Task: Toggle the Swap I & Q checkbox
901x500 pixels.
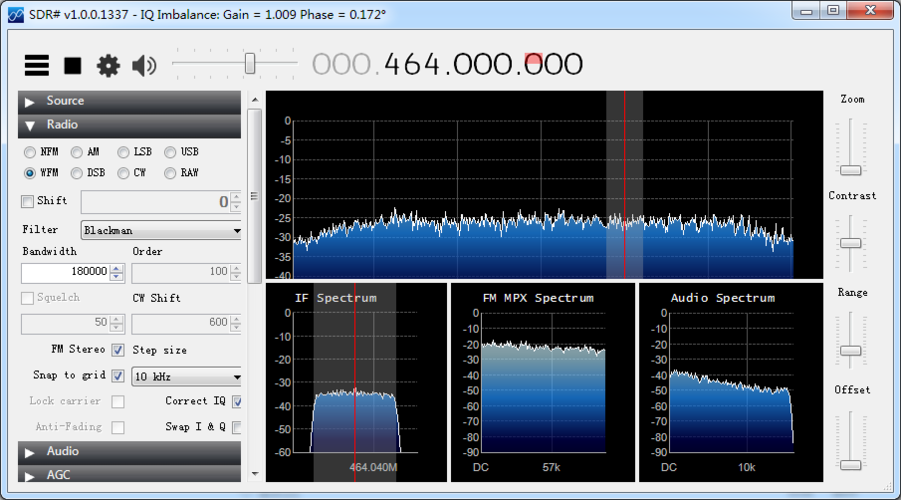Action: (237, 427)
